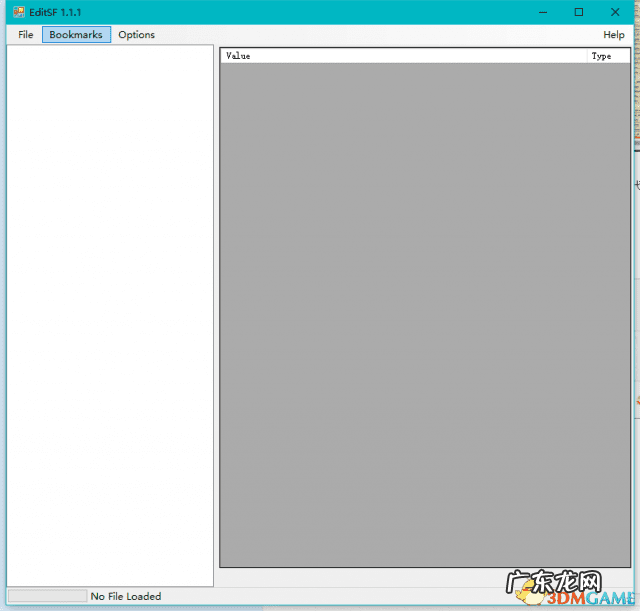This screenshot has height=611, width=640.
Task: Open the Options menu
Action: coord(136,35)
